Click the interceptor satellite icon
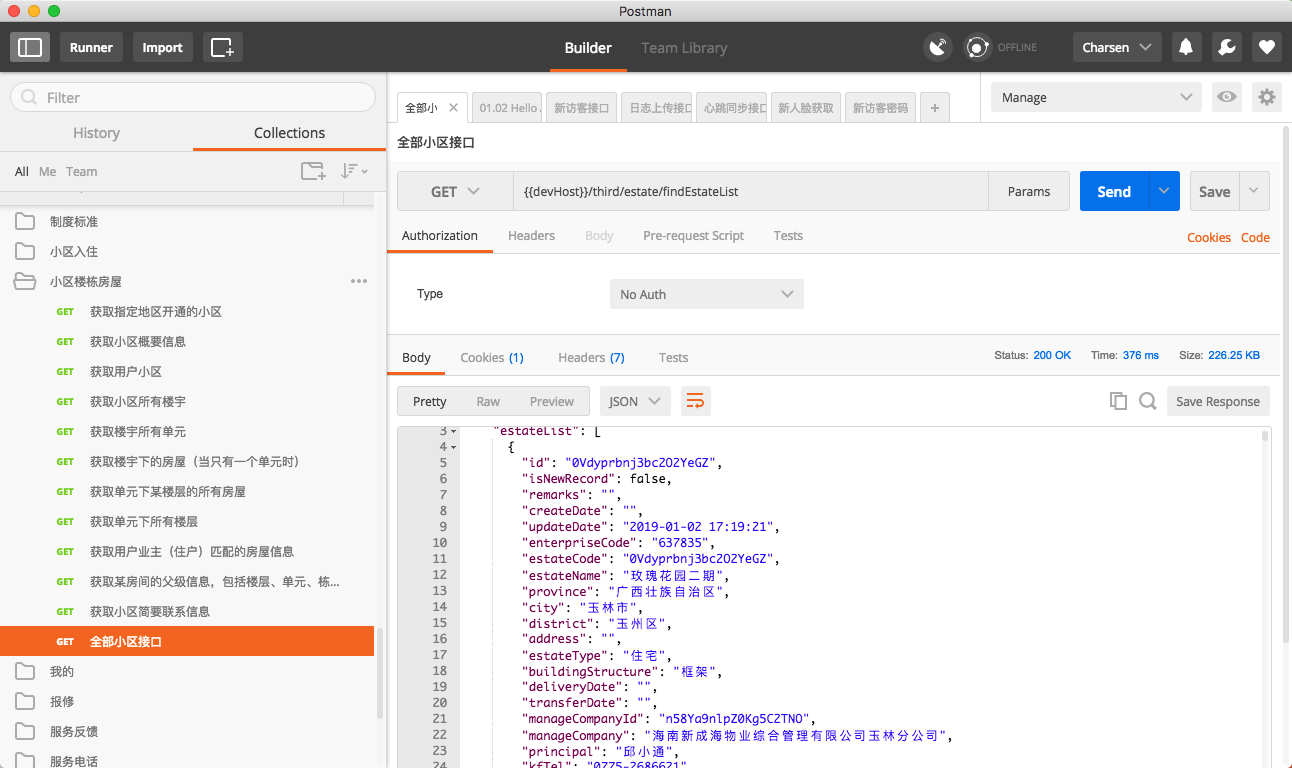Screen dimensions: 1292x768 point(937,47)
